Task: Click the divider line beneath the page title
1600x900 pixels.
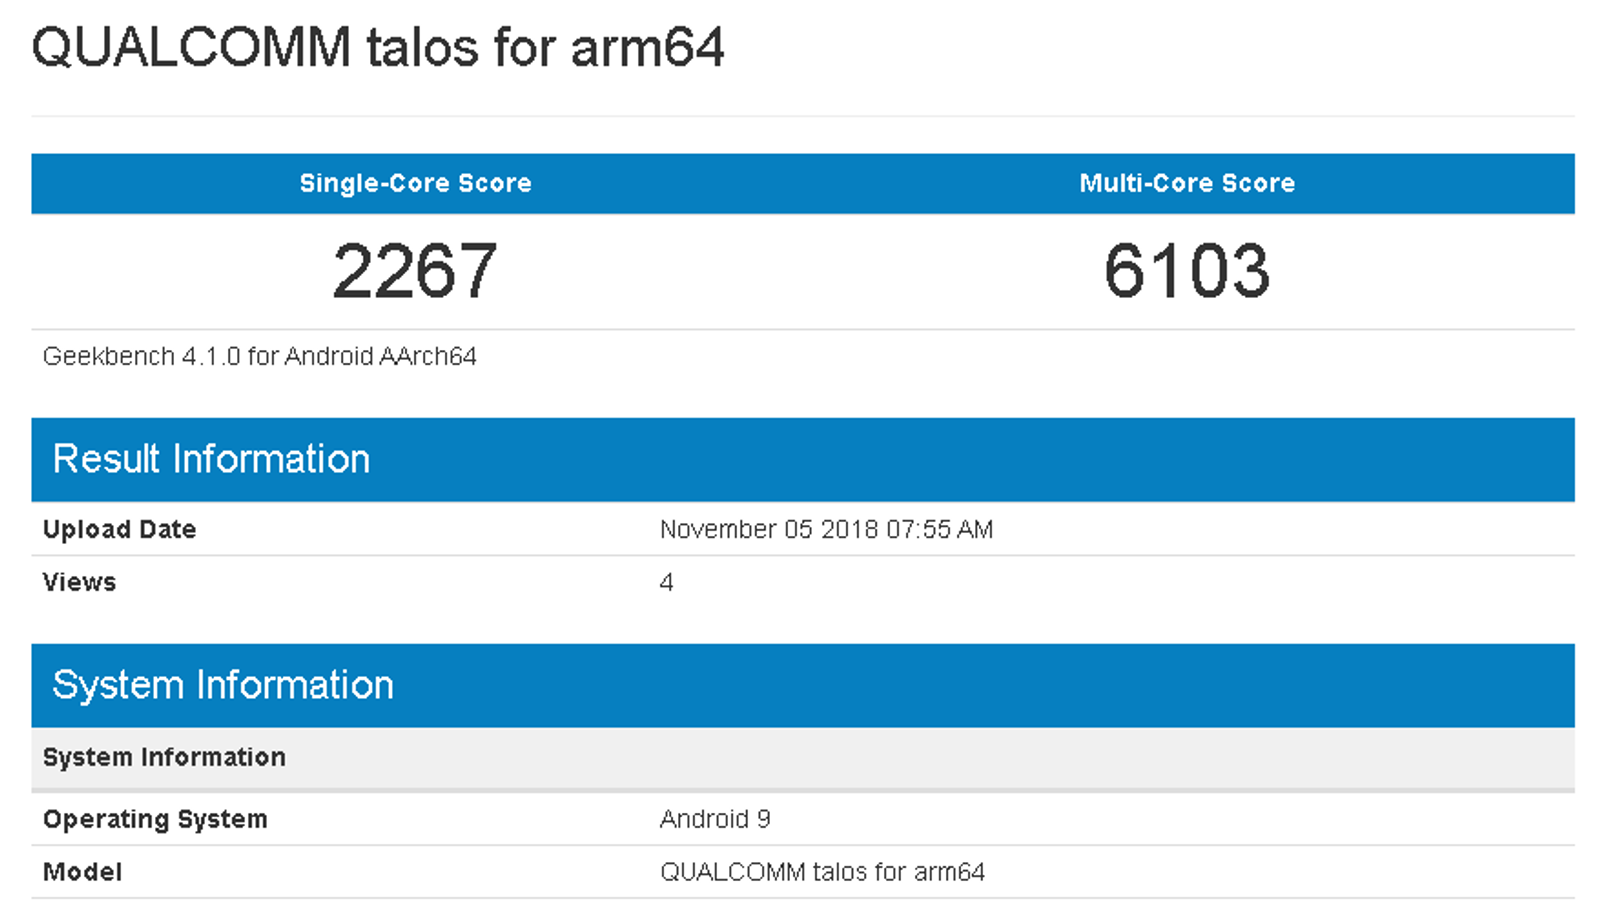Action: pyautogui.click(x=802, y=116)
